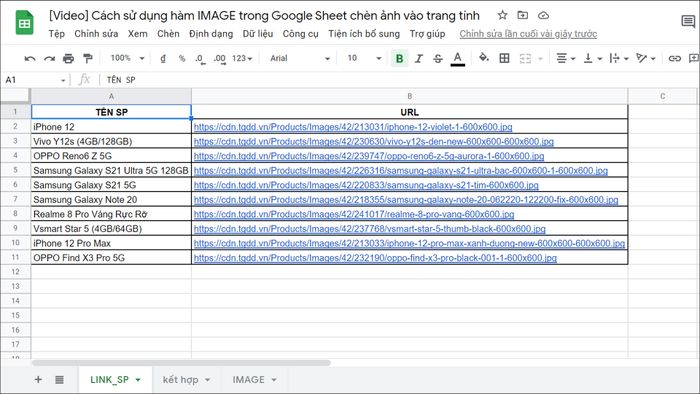Click the A1 name box field
The width and height of the screenshot is (700, 394).
pos(35,80)
